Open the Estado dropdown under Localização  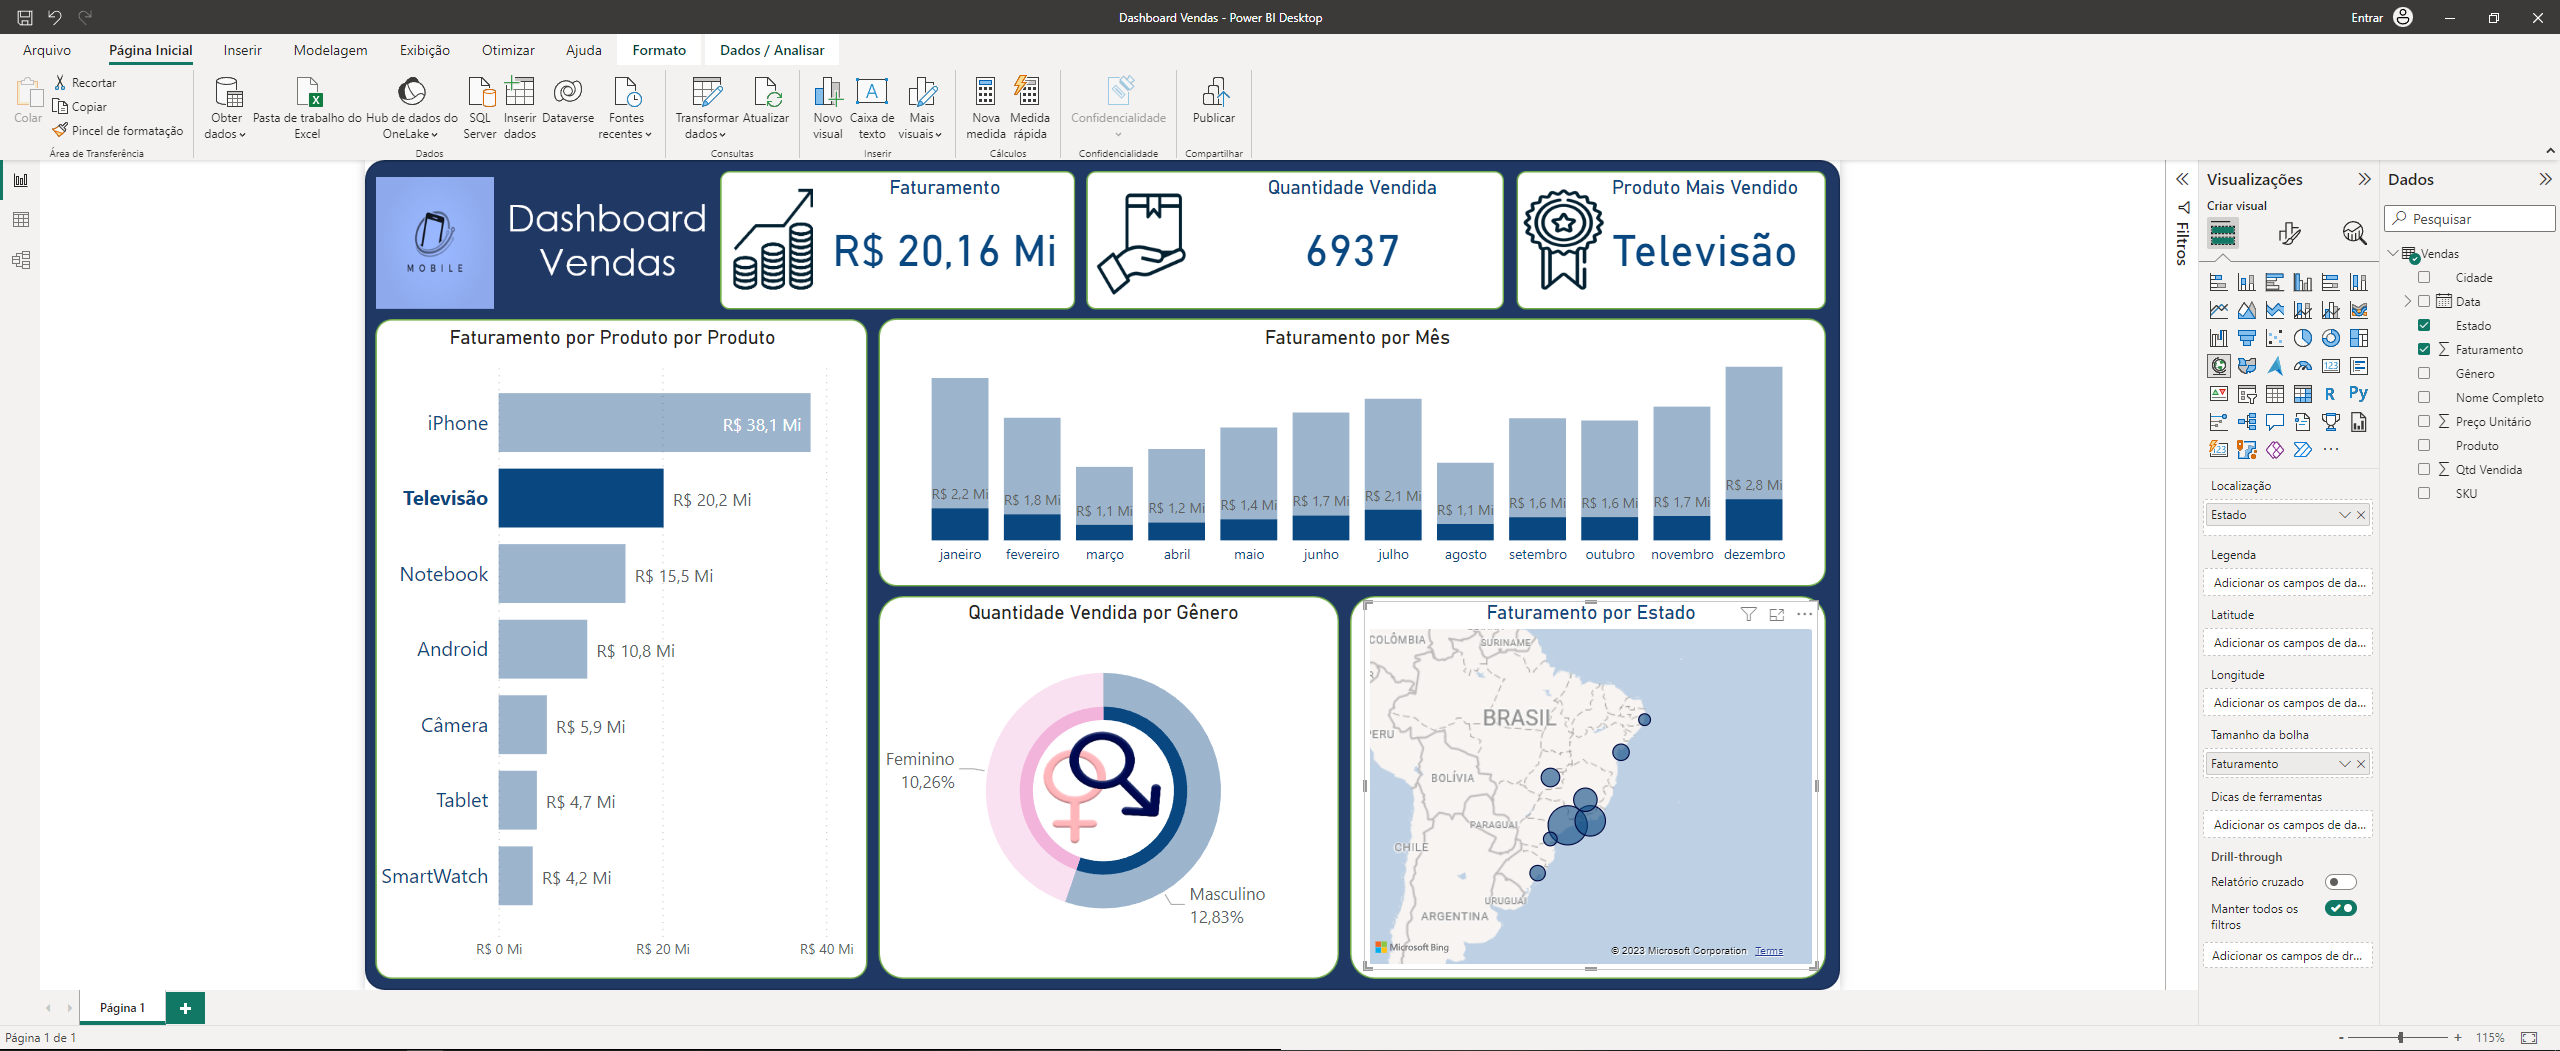tap(2347, 514)
